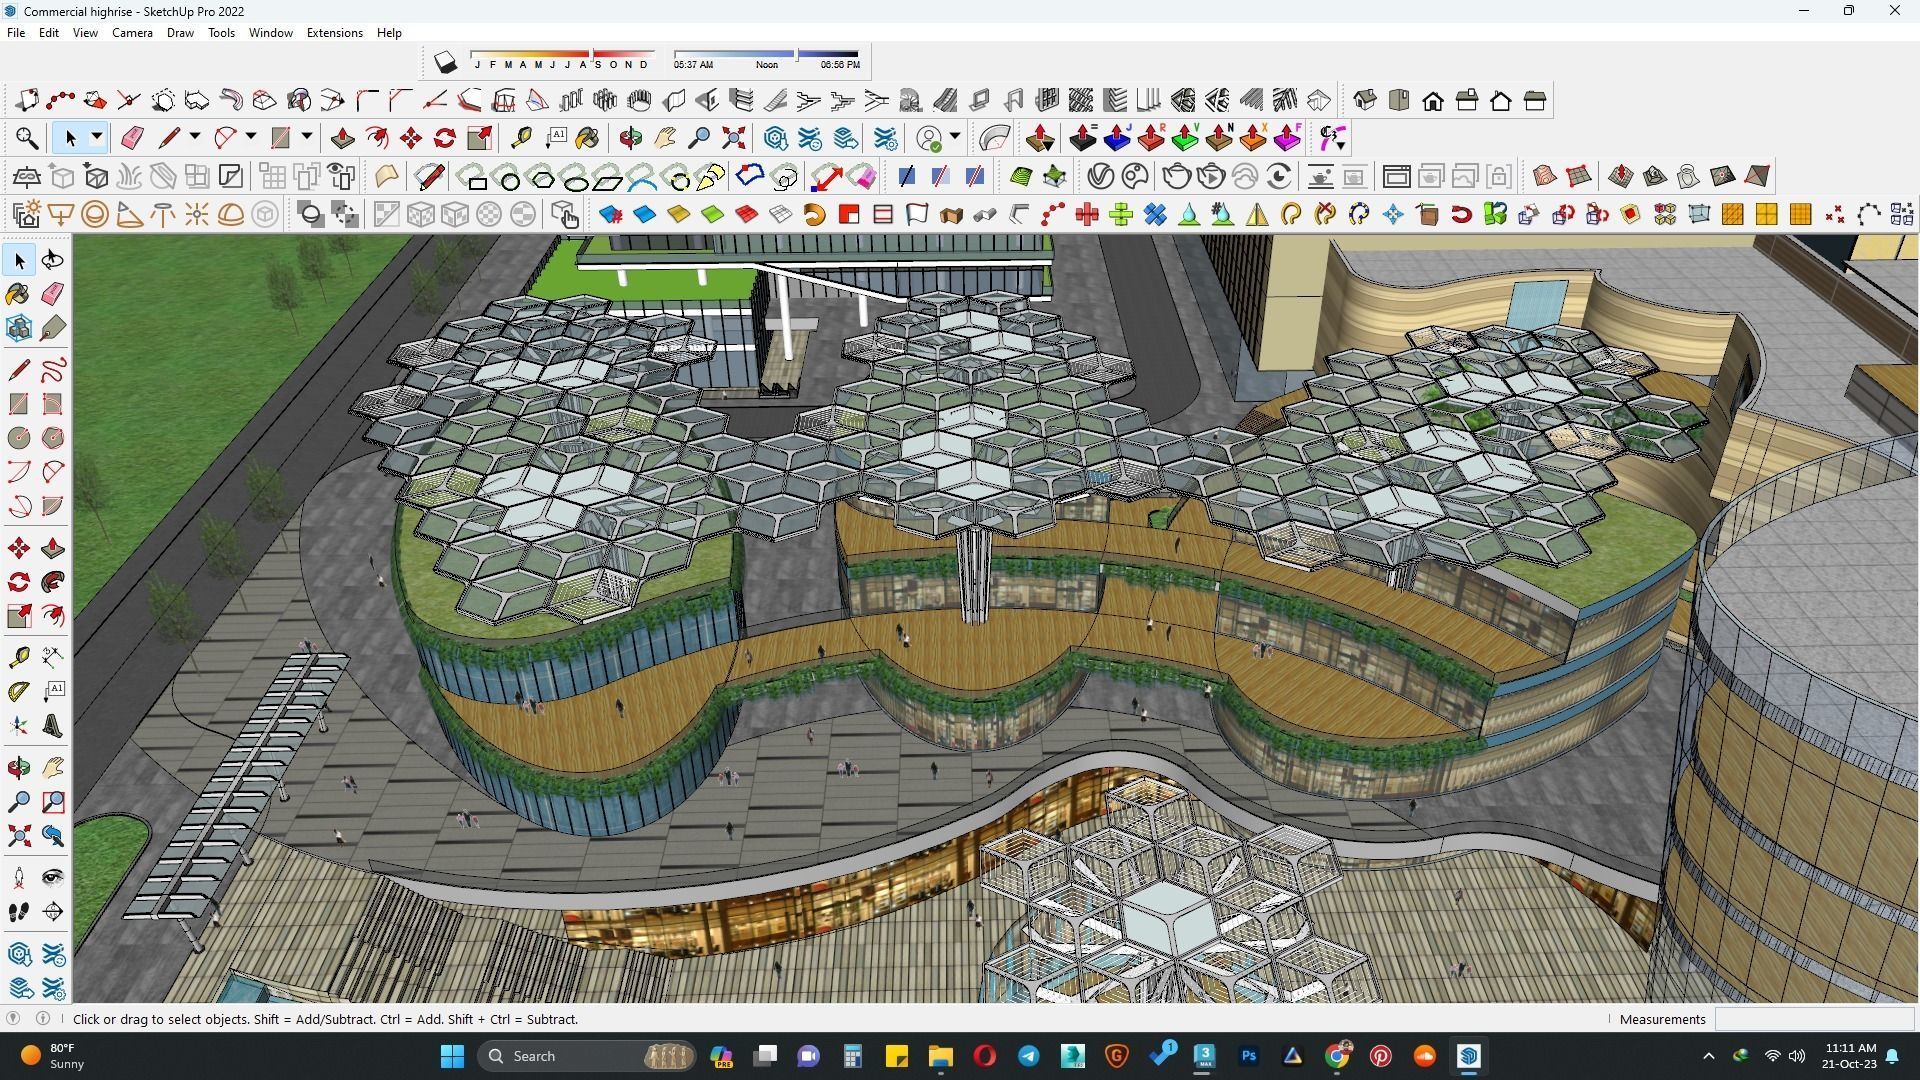Start V-Ray render teapot icon
This screenshot has width=1920, height=1080.
1177,177
